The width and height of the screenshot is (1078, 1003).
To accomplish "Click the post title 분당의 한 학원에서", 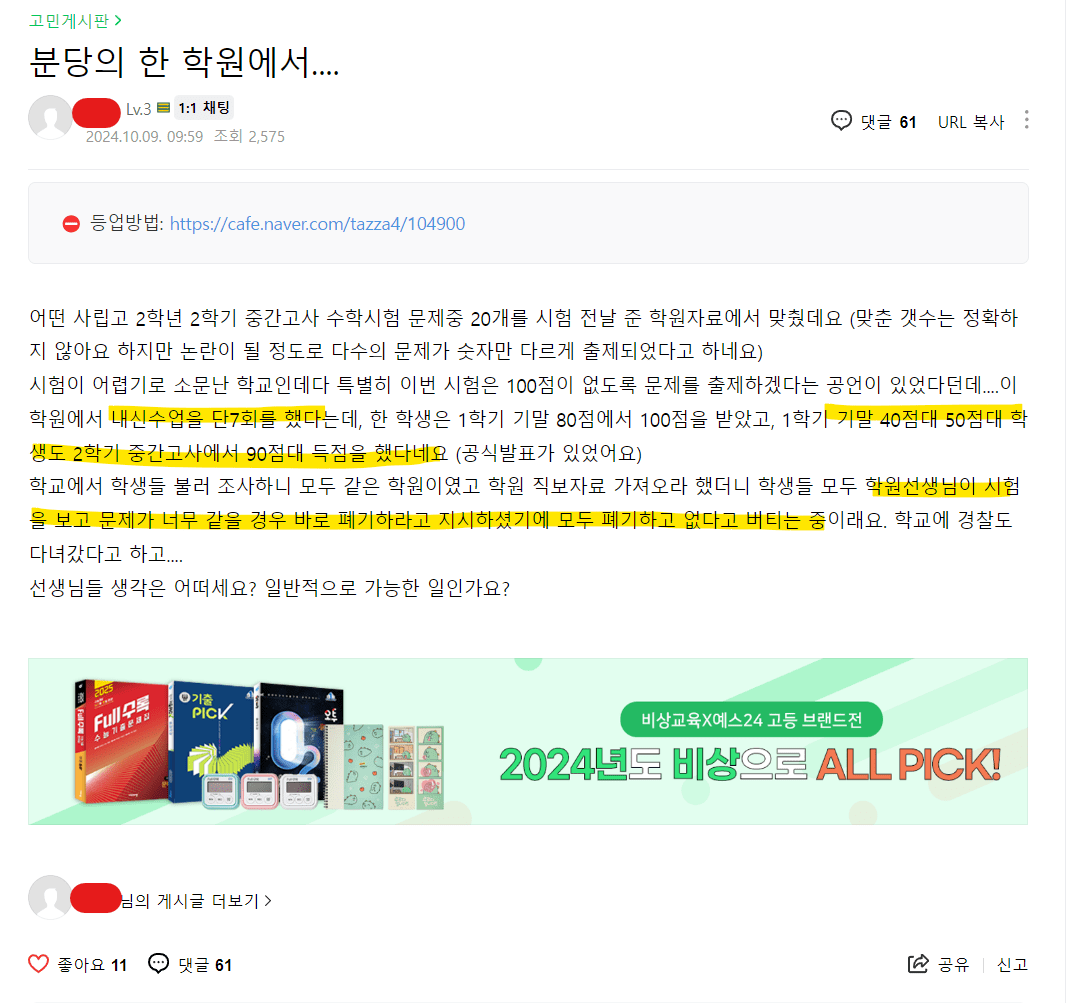I will (x=184, y=62).
